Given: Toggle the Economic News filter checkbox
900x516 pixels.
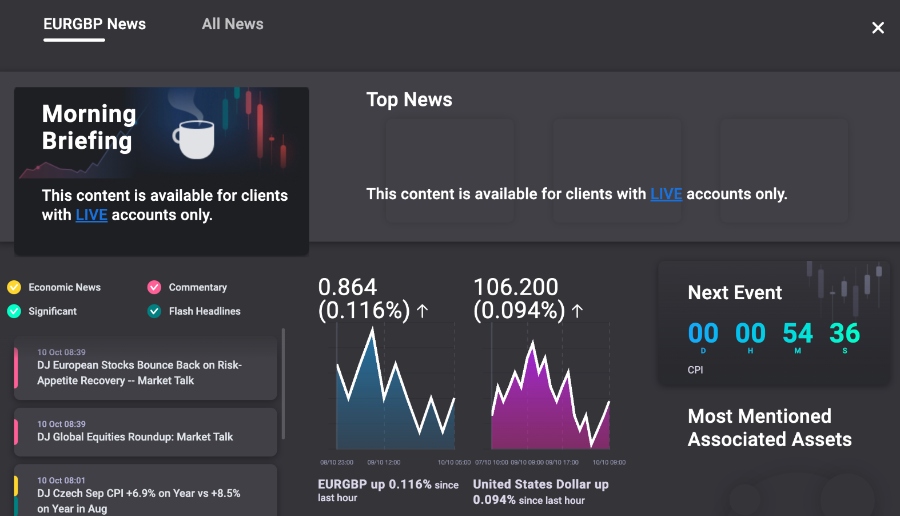Looking at the screenshot, I should click(x=14, y=287).
